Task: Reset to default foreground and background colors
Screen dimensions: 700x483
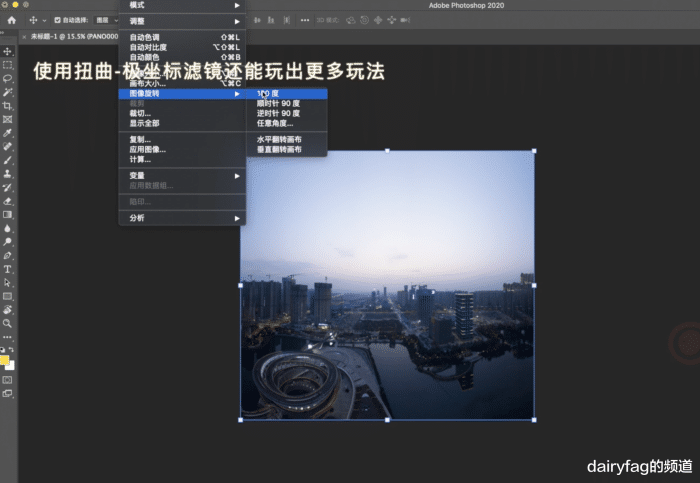Action: click(3, 350)
